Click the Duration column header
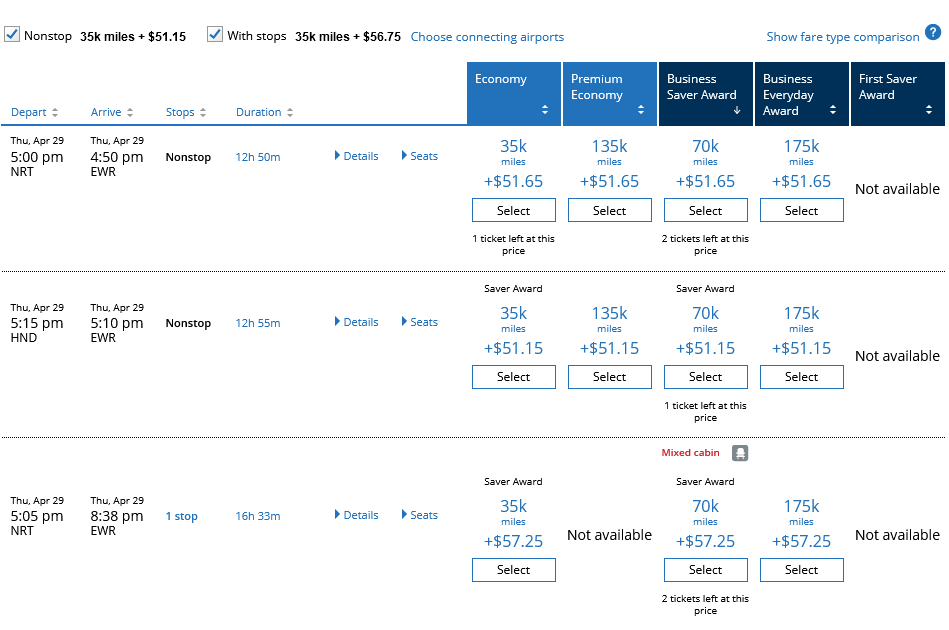949x630 pixels. (258, 113)
